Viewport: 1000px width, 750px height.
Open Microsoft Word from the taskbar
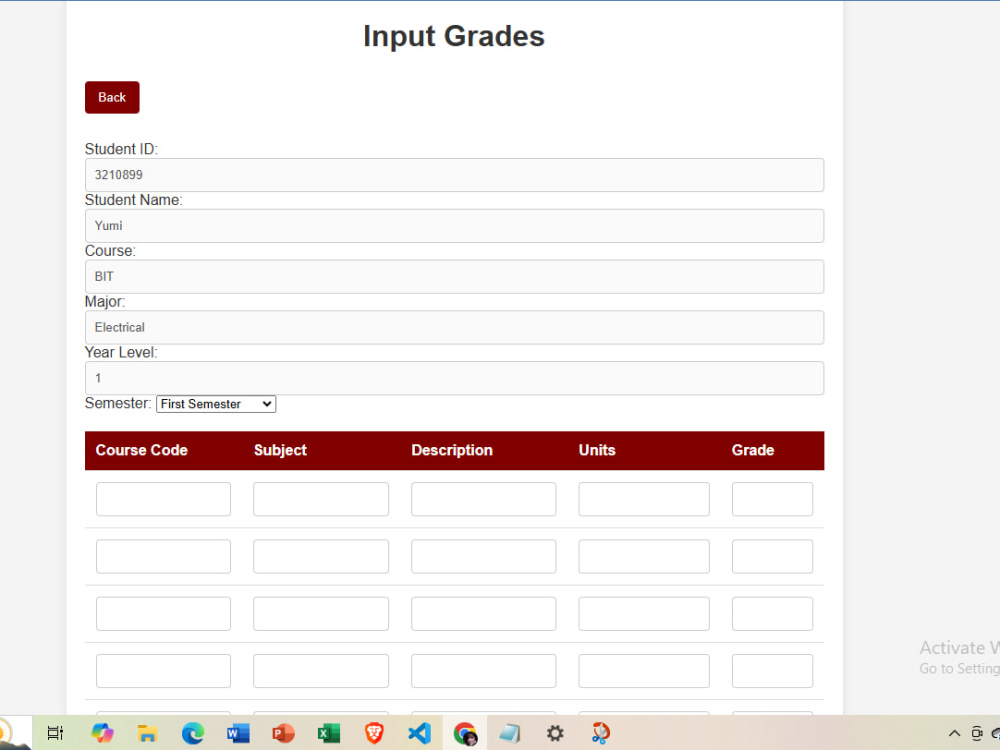point(238,733)
